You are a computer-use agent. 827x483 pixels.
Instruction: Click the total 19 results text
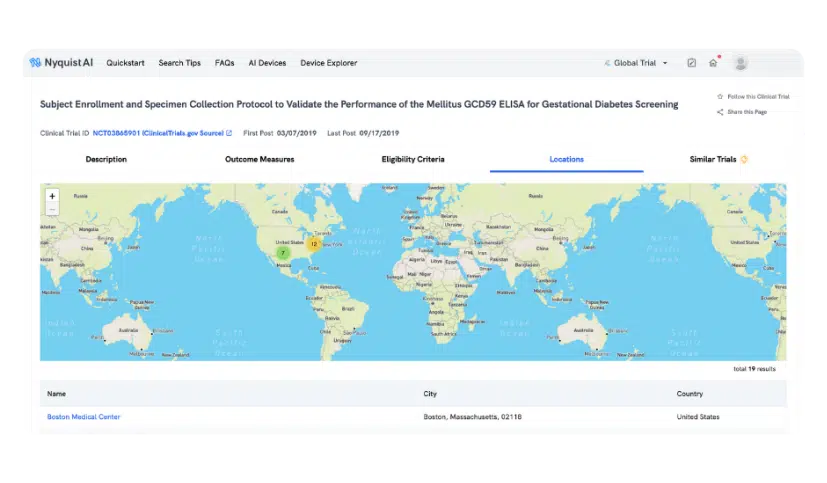click(x=754, y=369)
